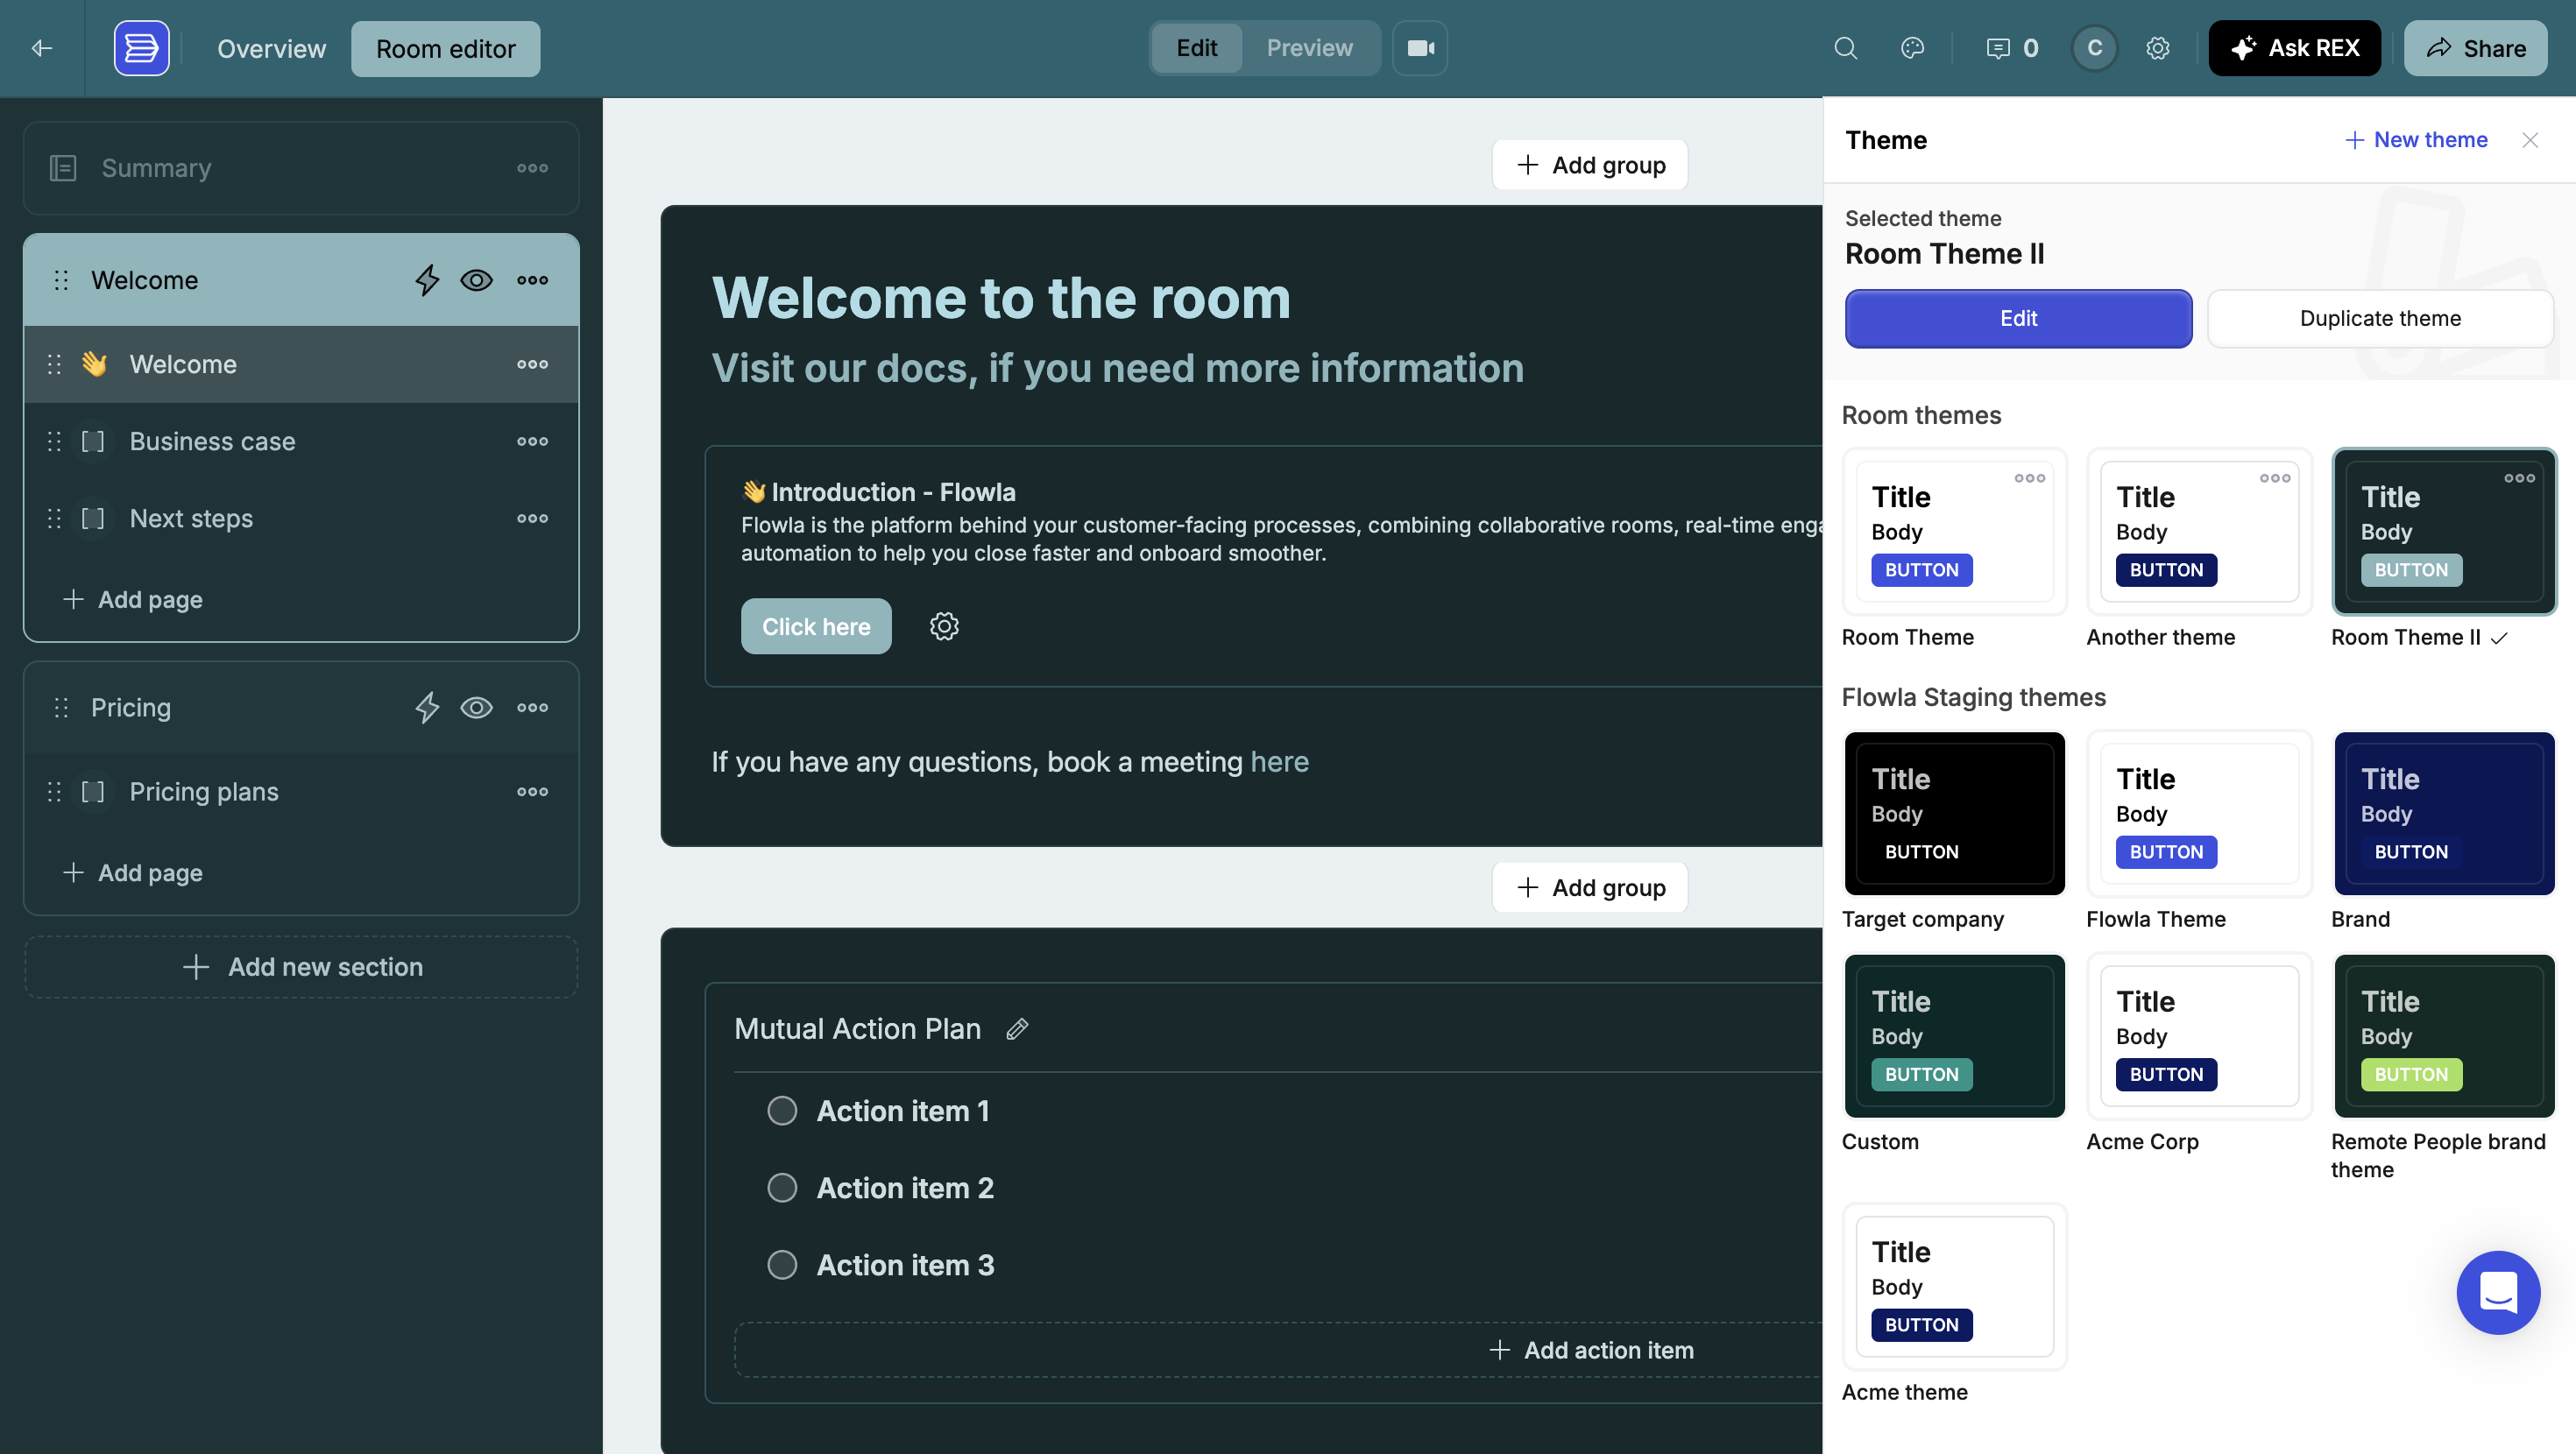This screenshot has height=1454, width=2576.
Task: Click Add new section
Action: pos(301,967)
